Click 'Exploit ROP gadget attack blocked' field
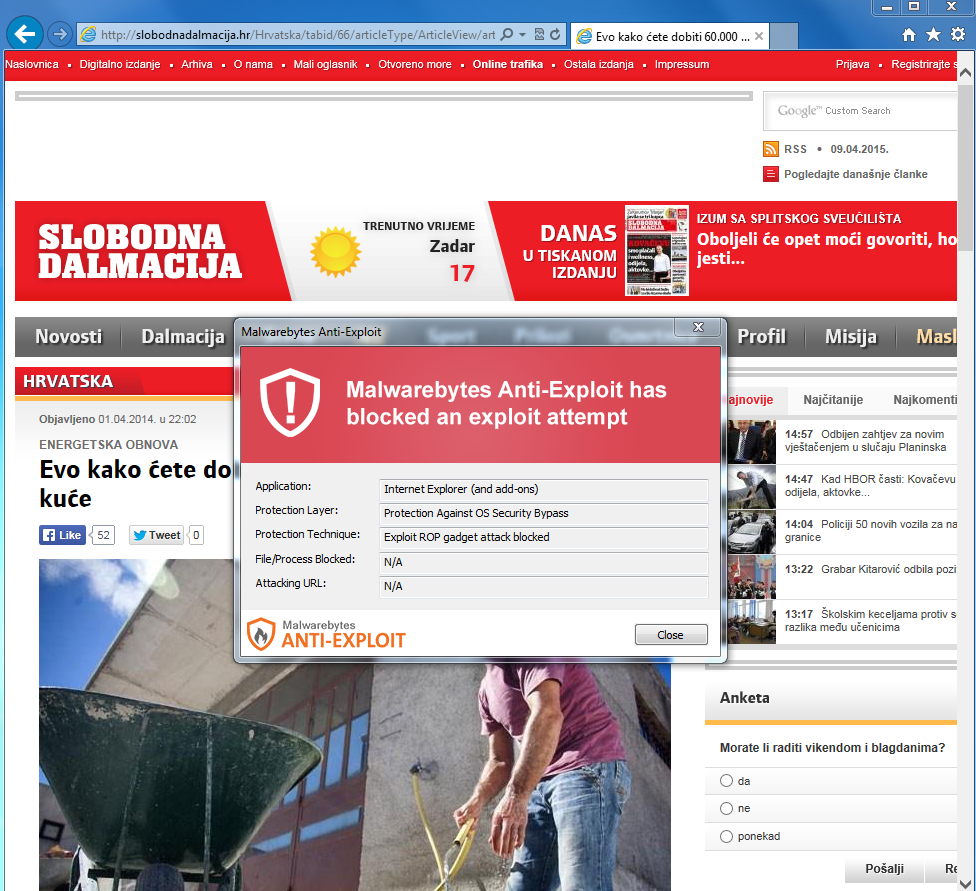 click(543, 537)
